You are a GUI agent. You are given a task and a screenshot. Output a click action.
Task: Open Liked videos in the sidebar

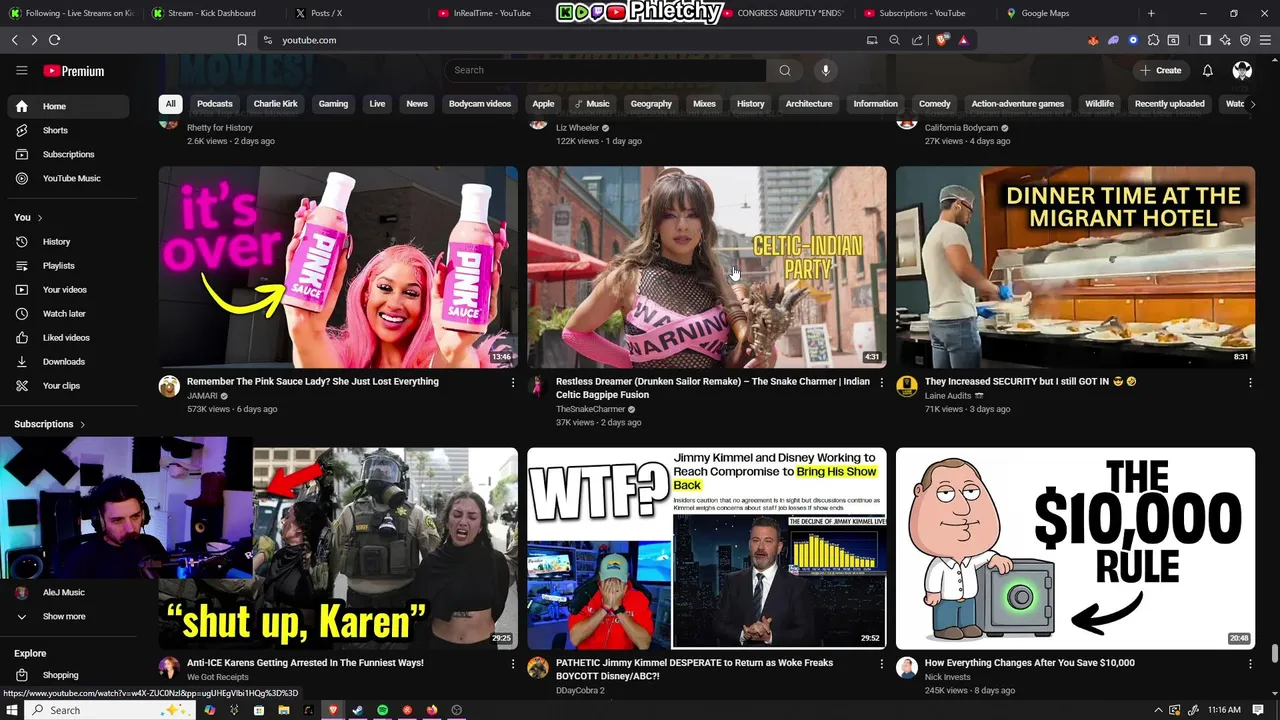68,338
